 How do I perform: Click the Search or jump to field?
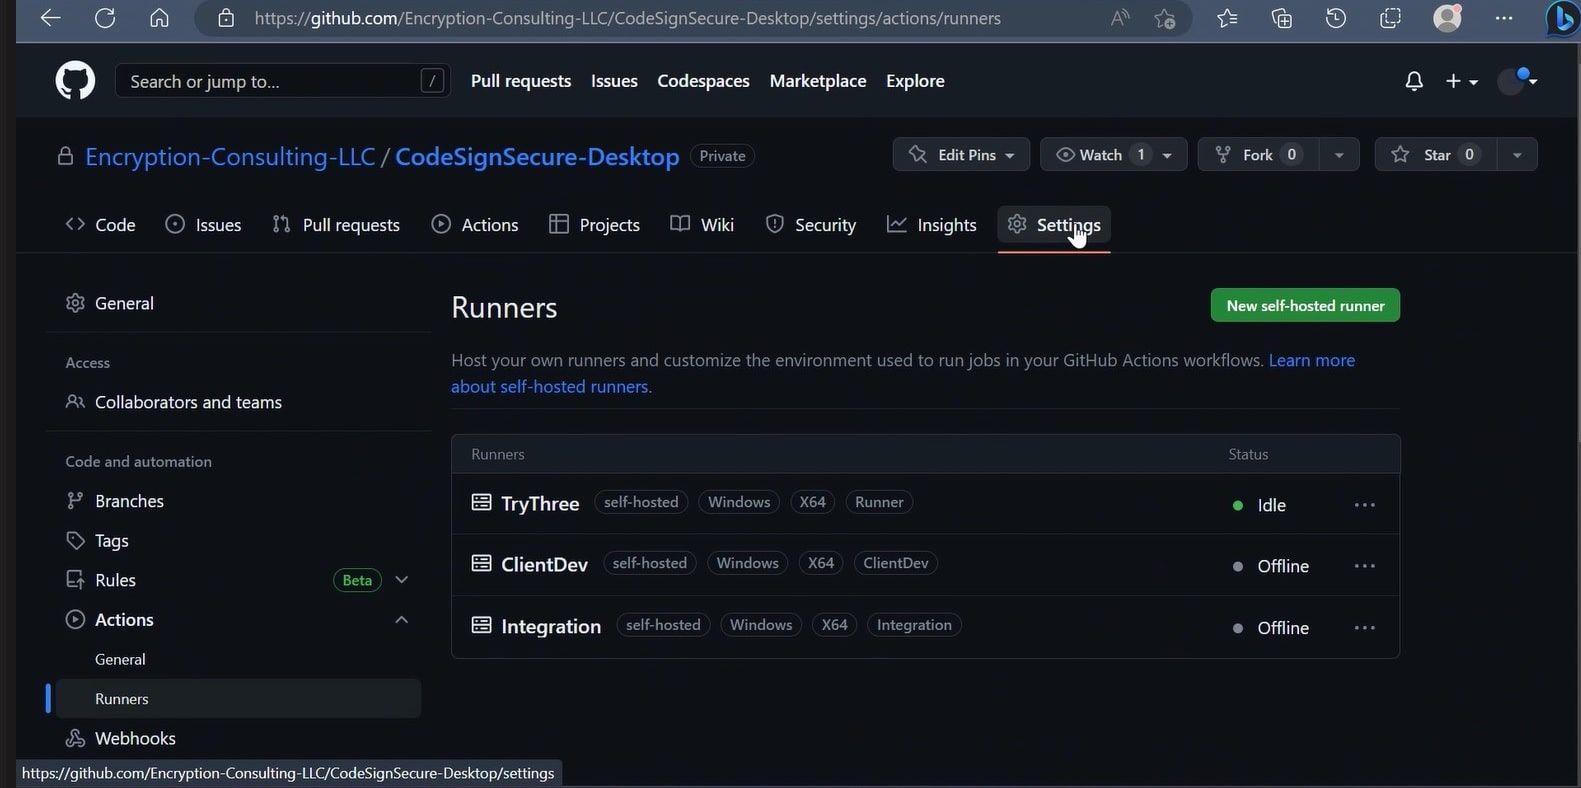pos(270,82)
